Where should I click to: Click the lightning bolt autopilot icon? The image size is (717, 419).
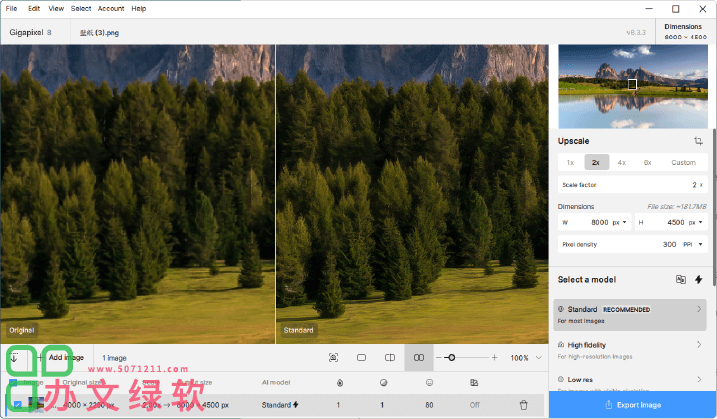(x=699, y=279)
